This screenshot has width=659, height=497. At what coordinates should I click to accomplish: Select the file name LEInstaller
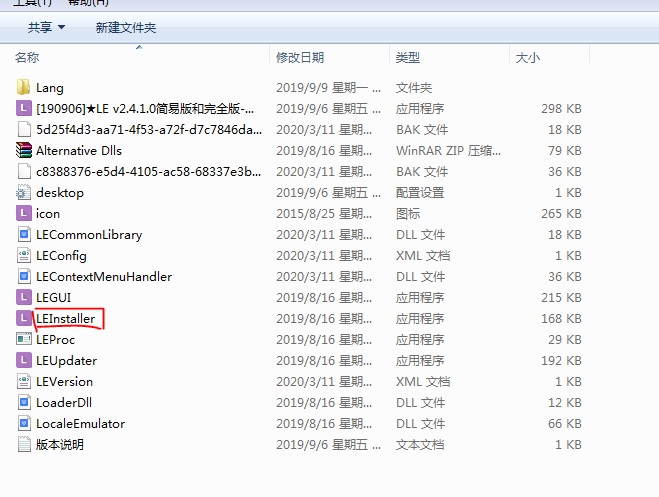[x=66, y=318]
